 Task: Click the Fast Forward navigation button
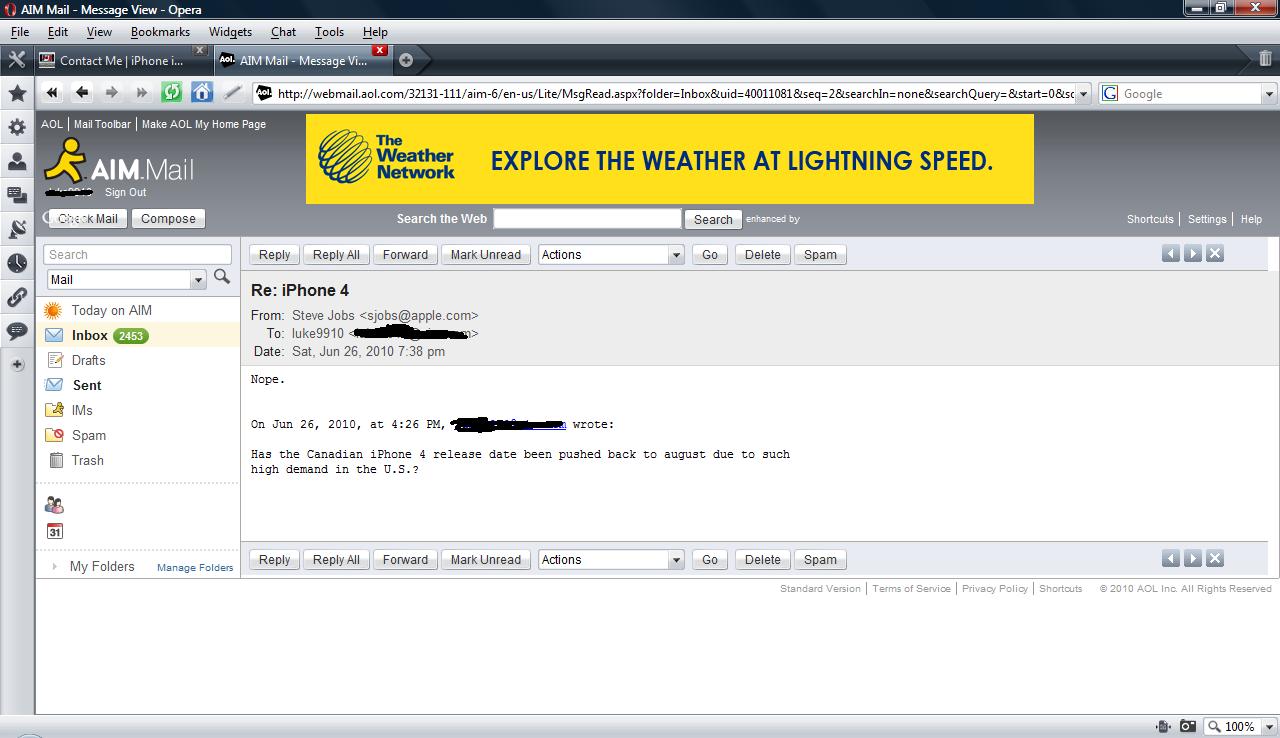click(142, 93)
